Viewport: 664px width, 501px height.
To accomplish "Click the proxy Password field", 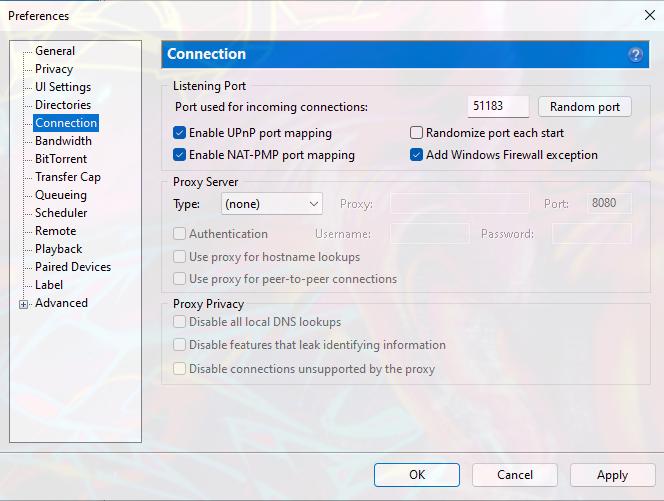I will click(592, 234).
